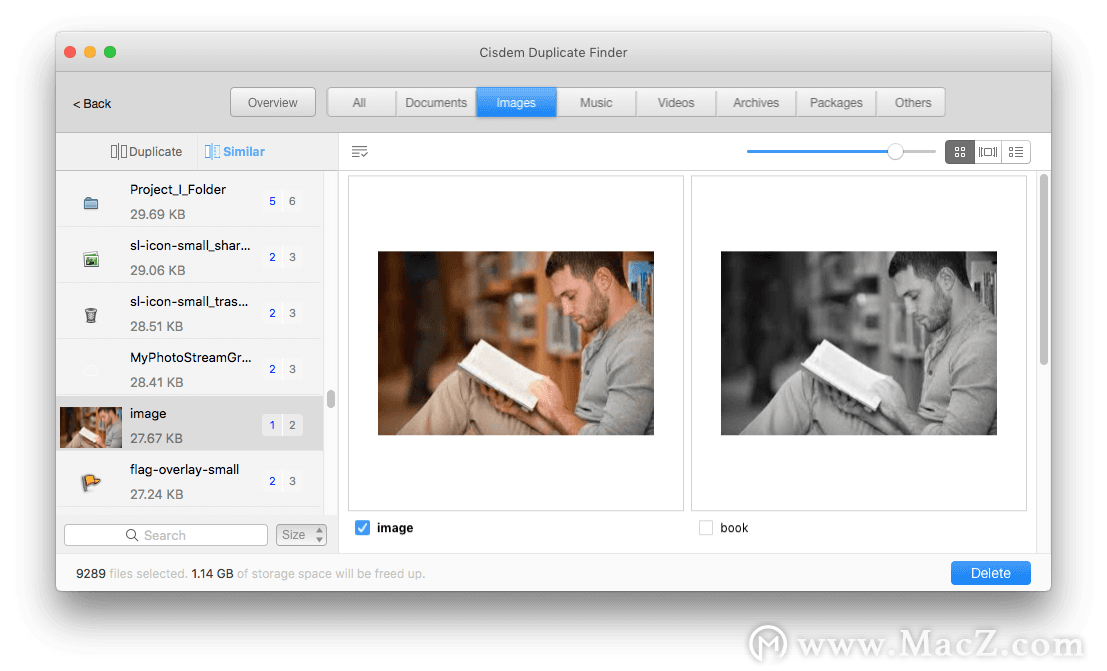Open the Packages tab
The width and height of the screenshot is (1107, 671).
(x=836, y=102)
